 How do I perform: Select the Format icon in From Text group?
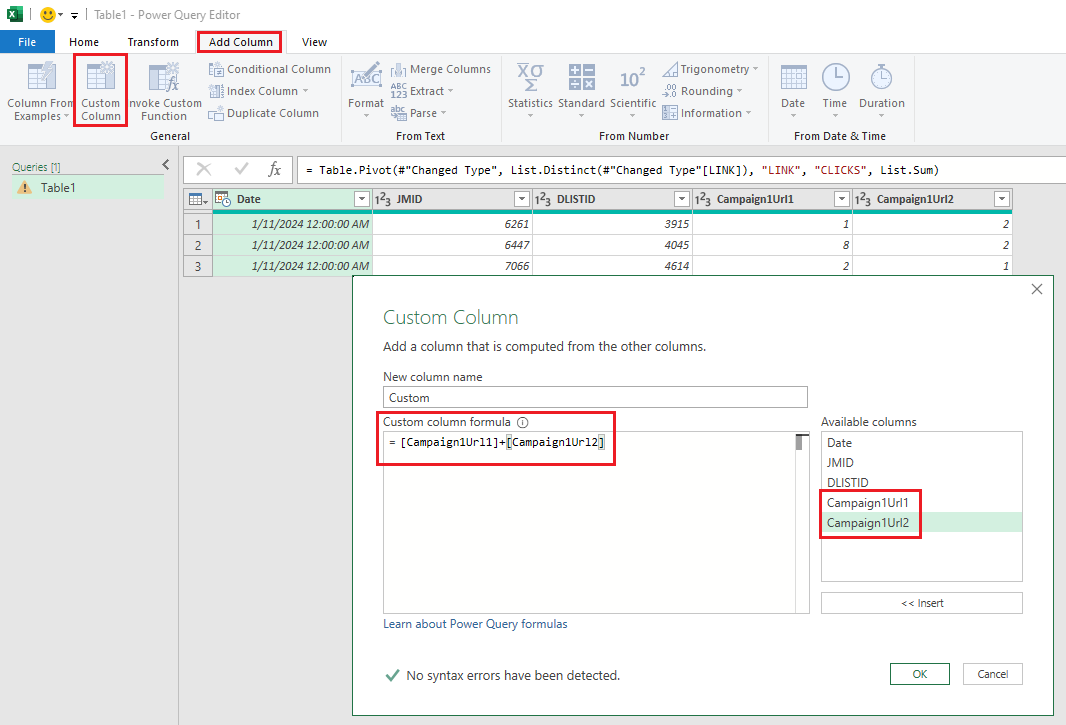[365, 90]
